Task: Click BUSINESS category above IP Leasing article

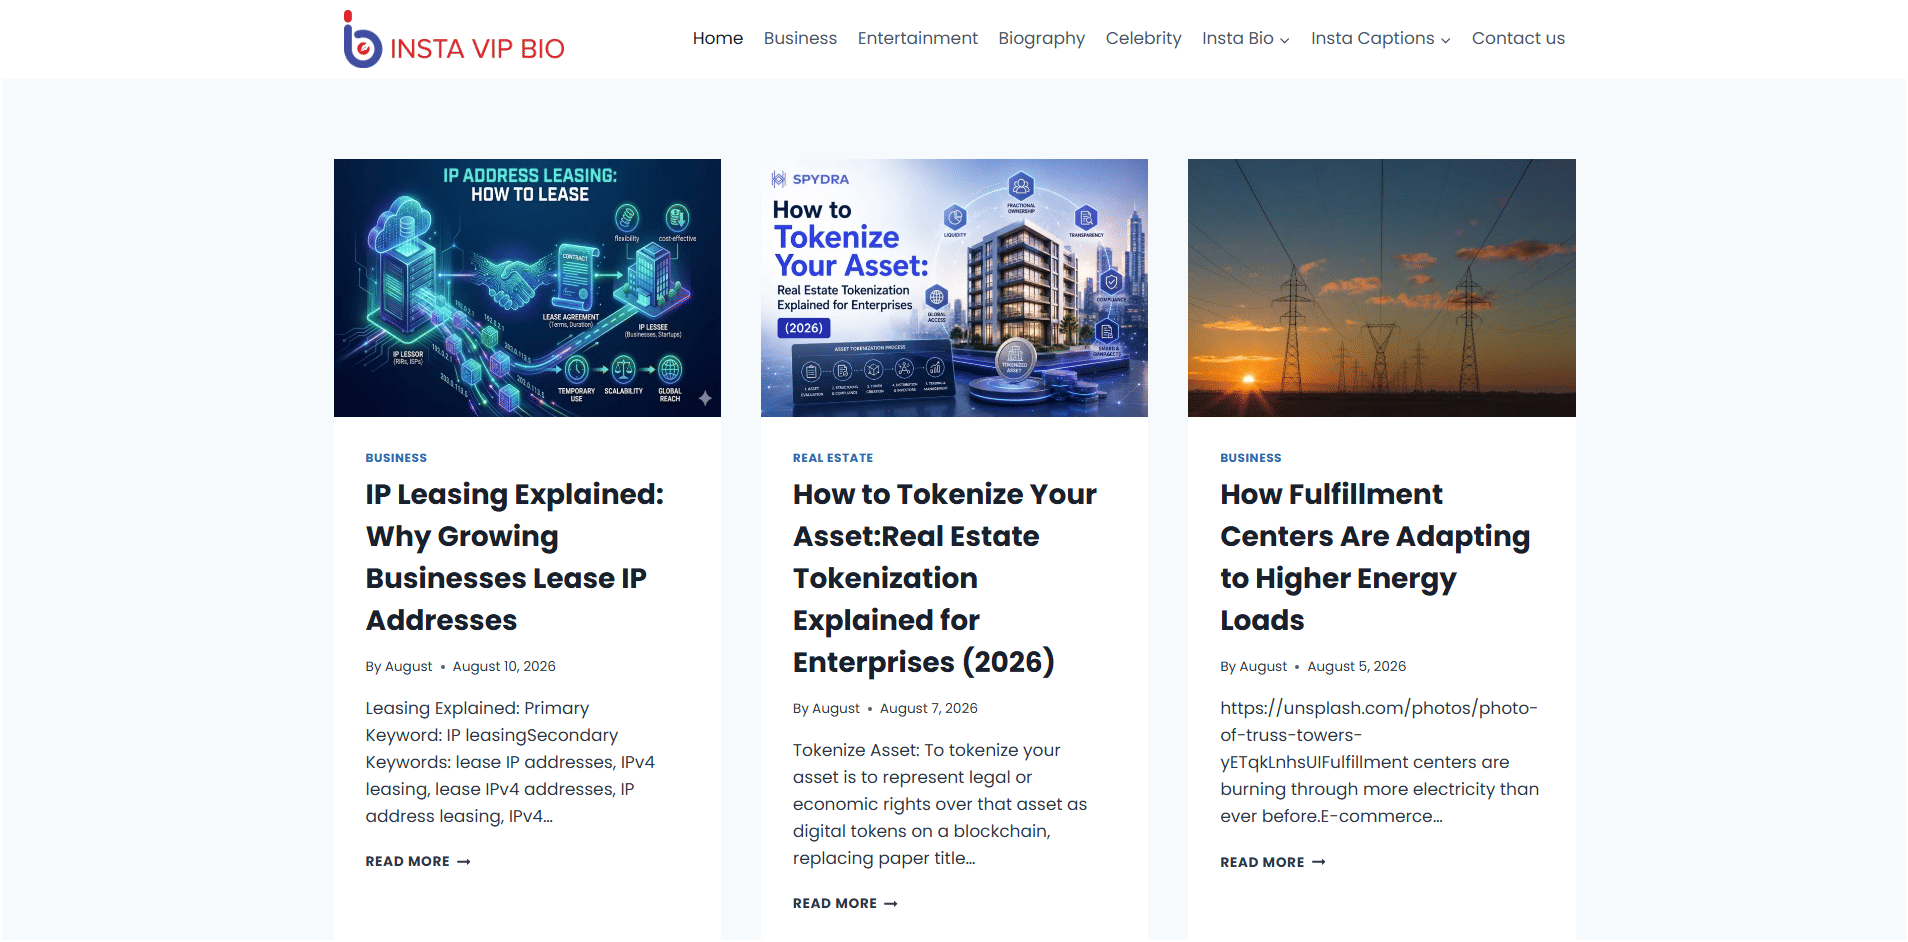Action: [396, 458]
